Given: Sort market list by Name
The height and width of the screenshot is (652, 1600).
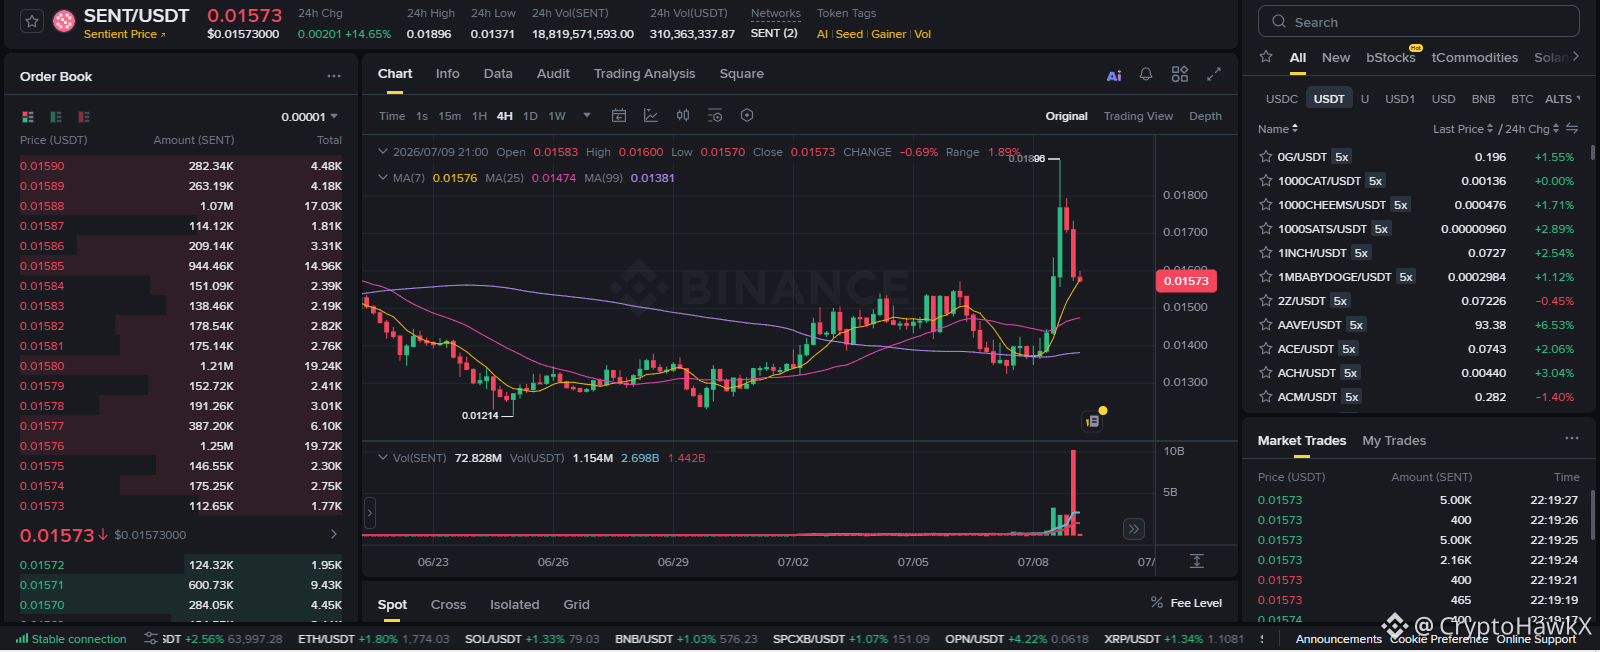Looking at the screenshot, I should coord(1278,129).
